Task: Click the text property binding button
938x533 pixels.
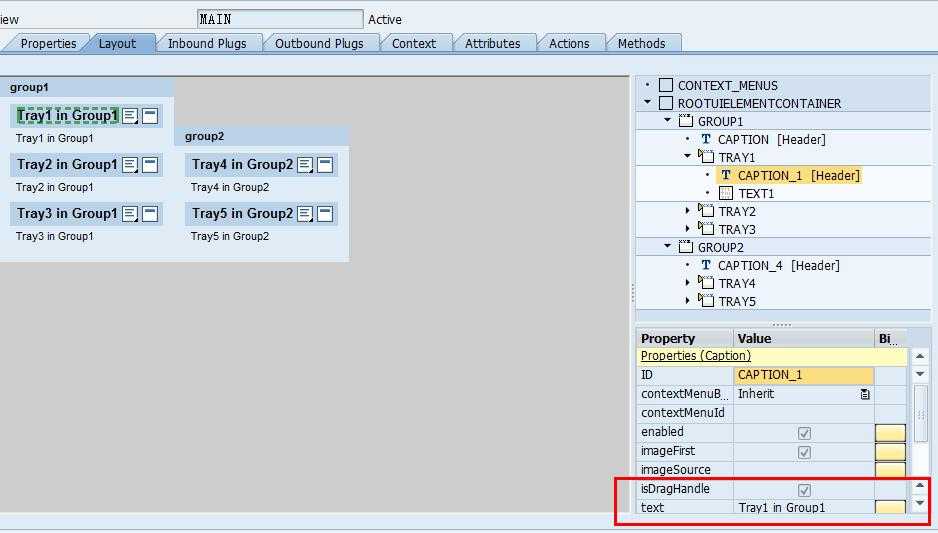Action: (890, 507)
